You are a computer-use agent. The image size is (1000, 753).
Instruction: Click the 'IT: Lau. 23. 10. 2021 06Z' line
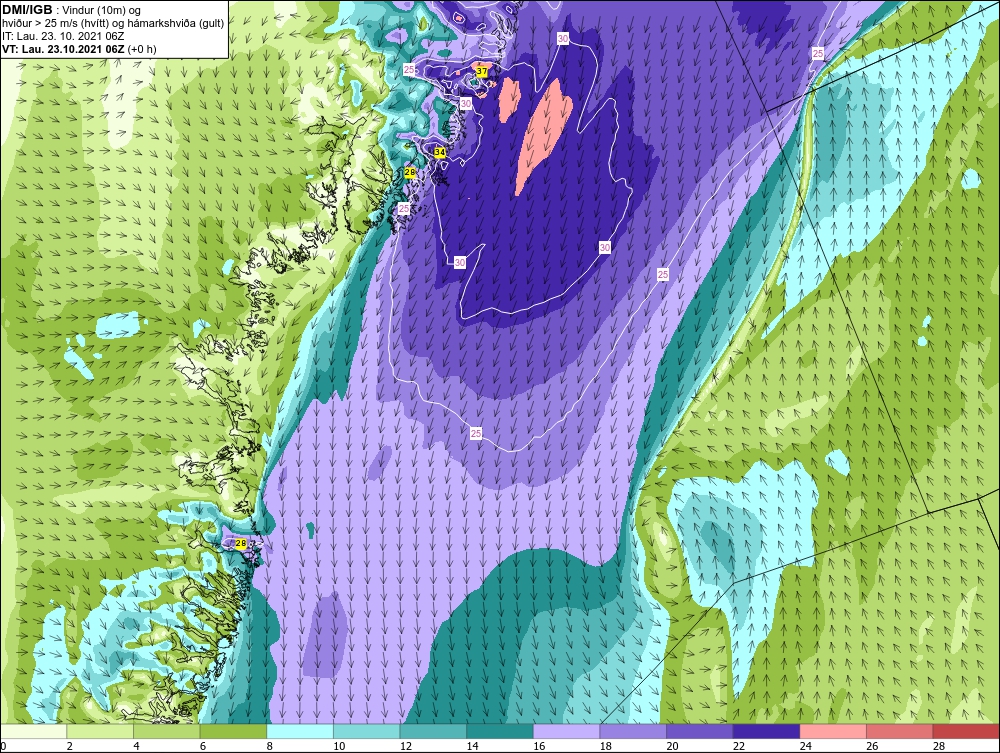coord(63,36)
